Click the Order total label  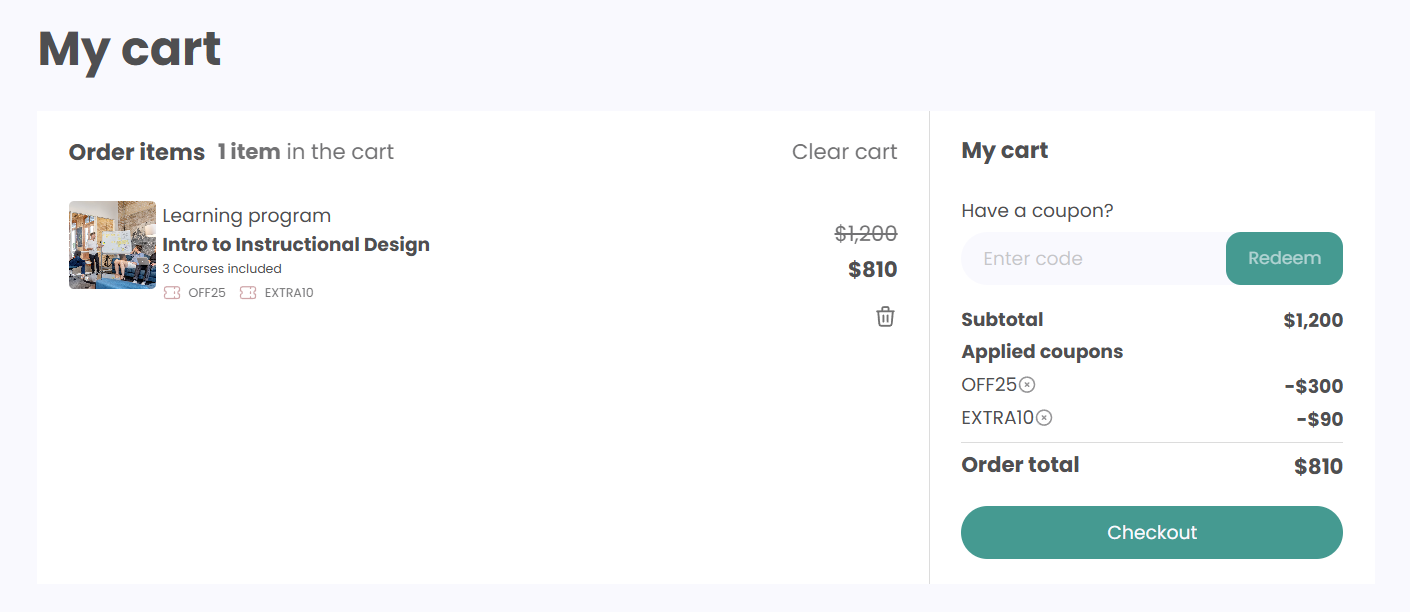pyautogui.click(x=1020, y=465)
